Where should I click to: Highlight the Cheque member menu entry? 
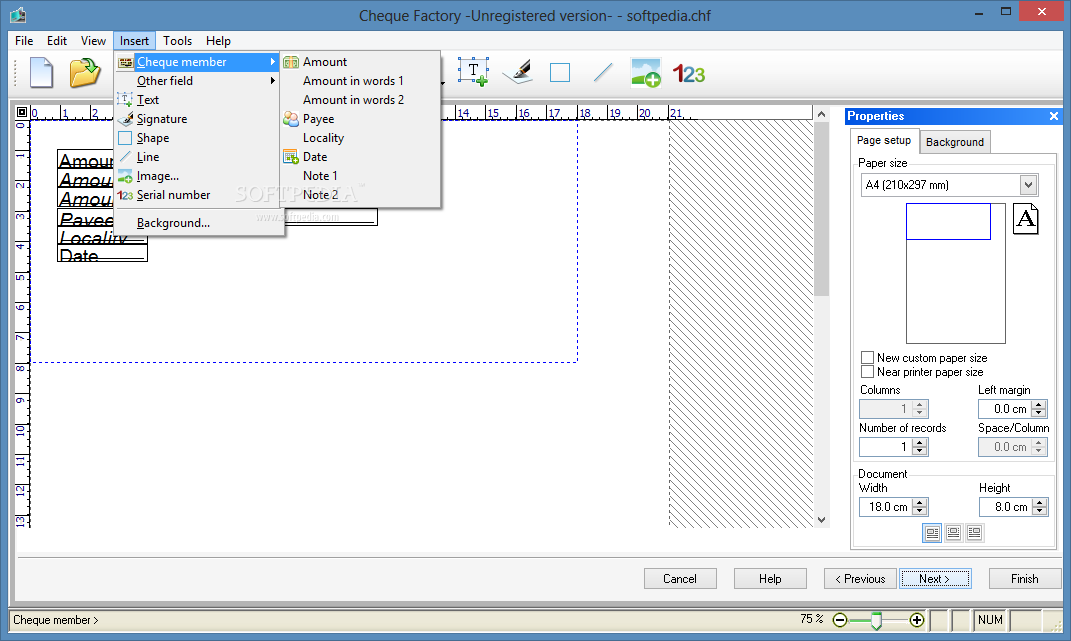click(199, 62)
